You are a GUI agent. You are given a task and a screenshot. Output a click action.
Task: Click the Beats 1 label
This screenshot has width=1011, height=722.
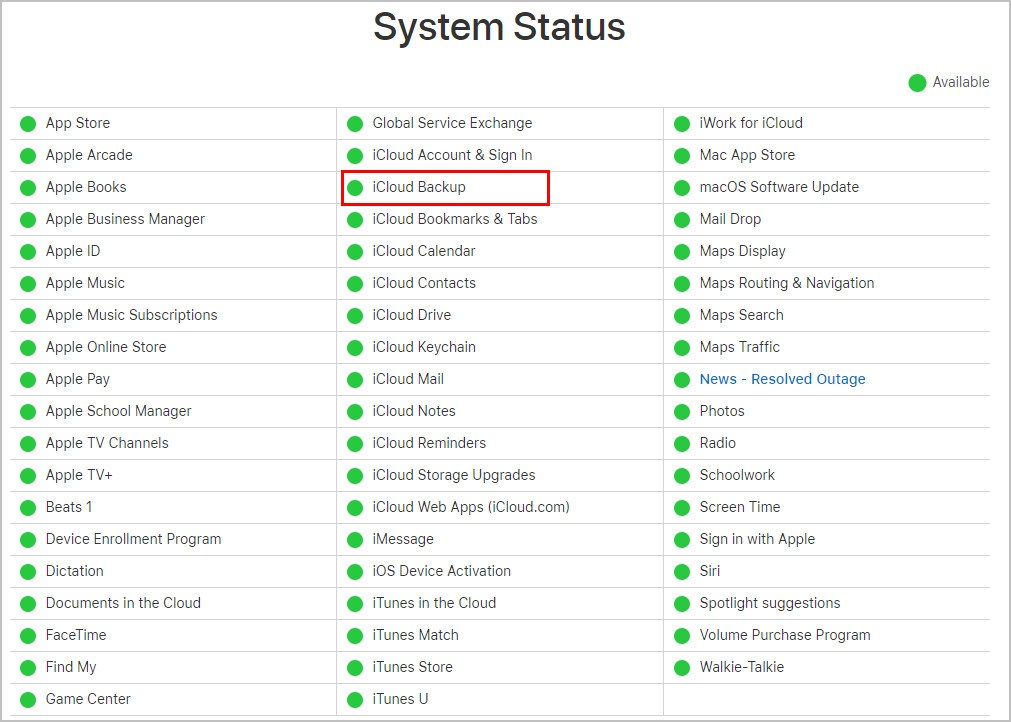(x=69, y=507)
